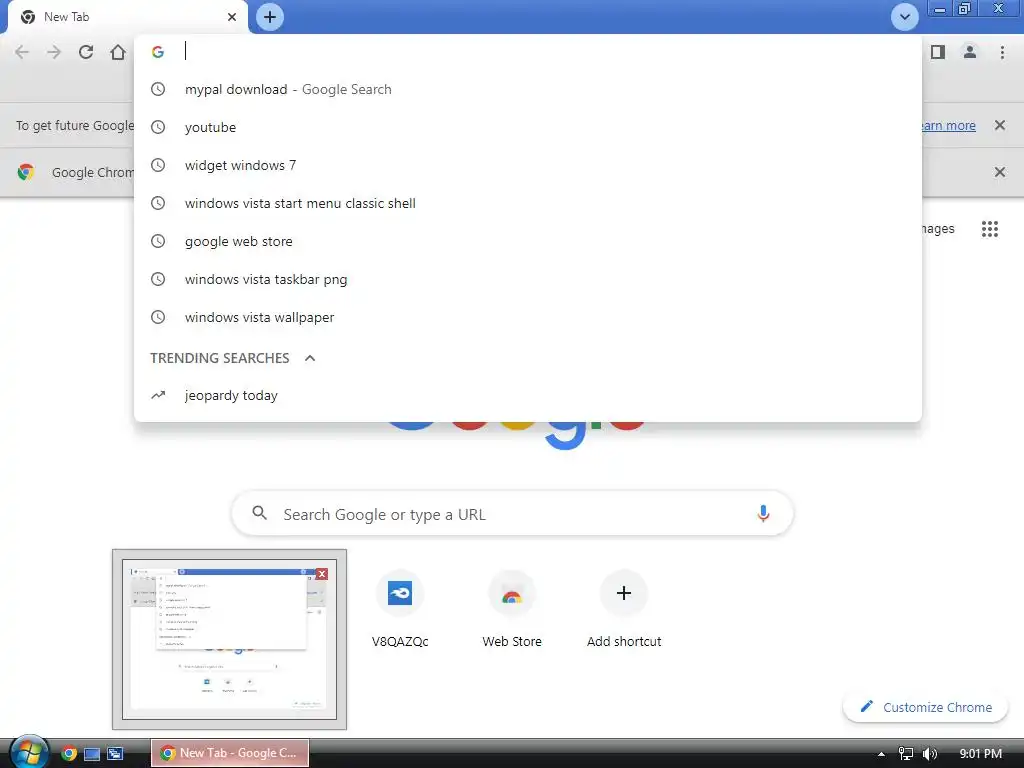Viewport: 1024px width, 768px height.
Task: Click the 9:01 PM clock
Action: 980,754
